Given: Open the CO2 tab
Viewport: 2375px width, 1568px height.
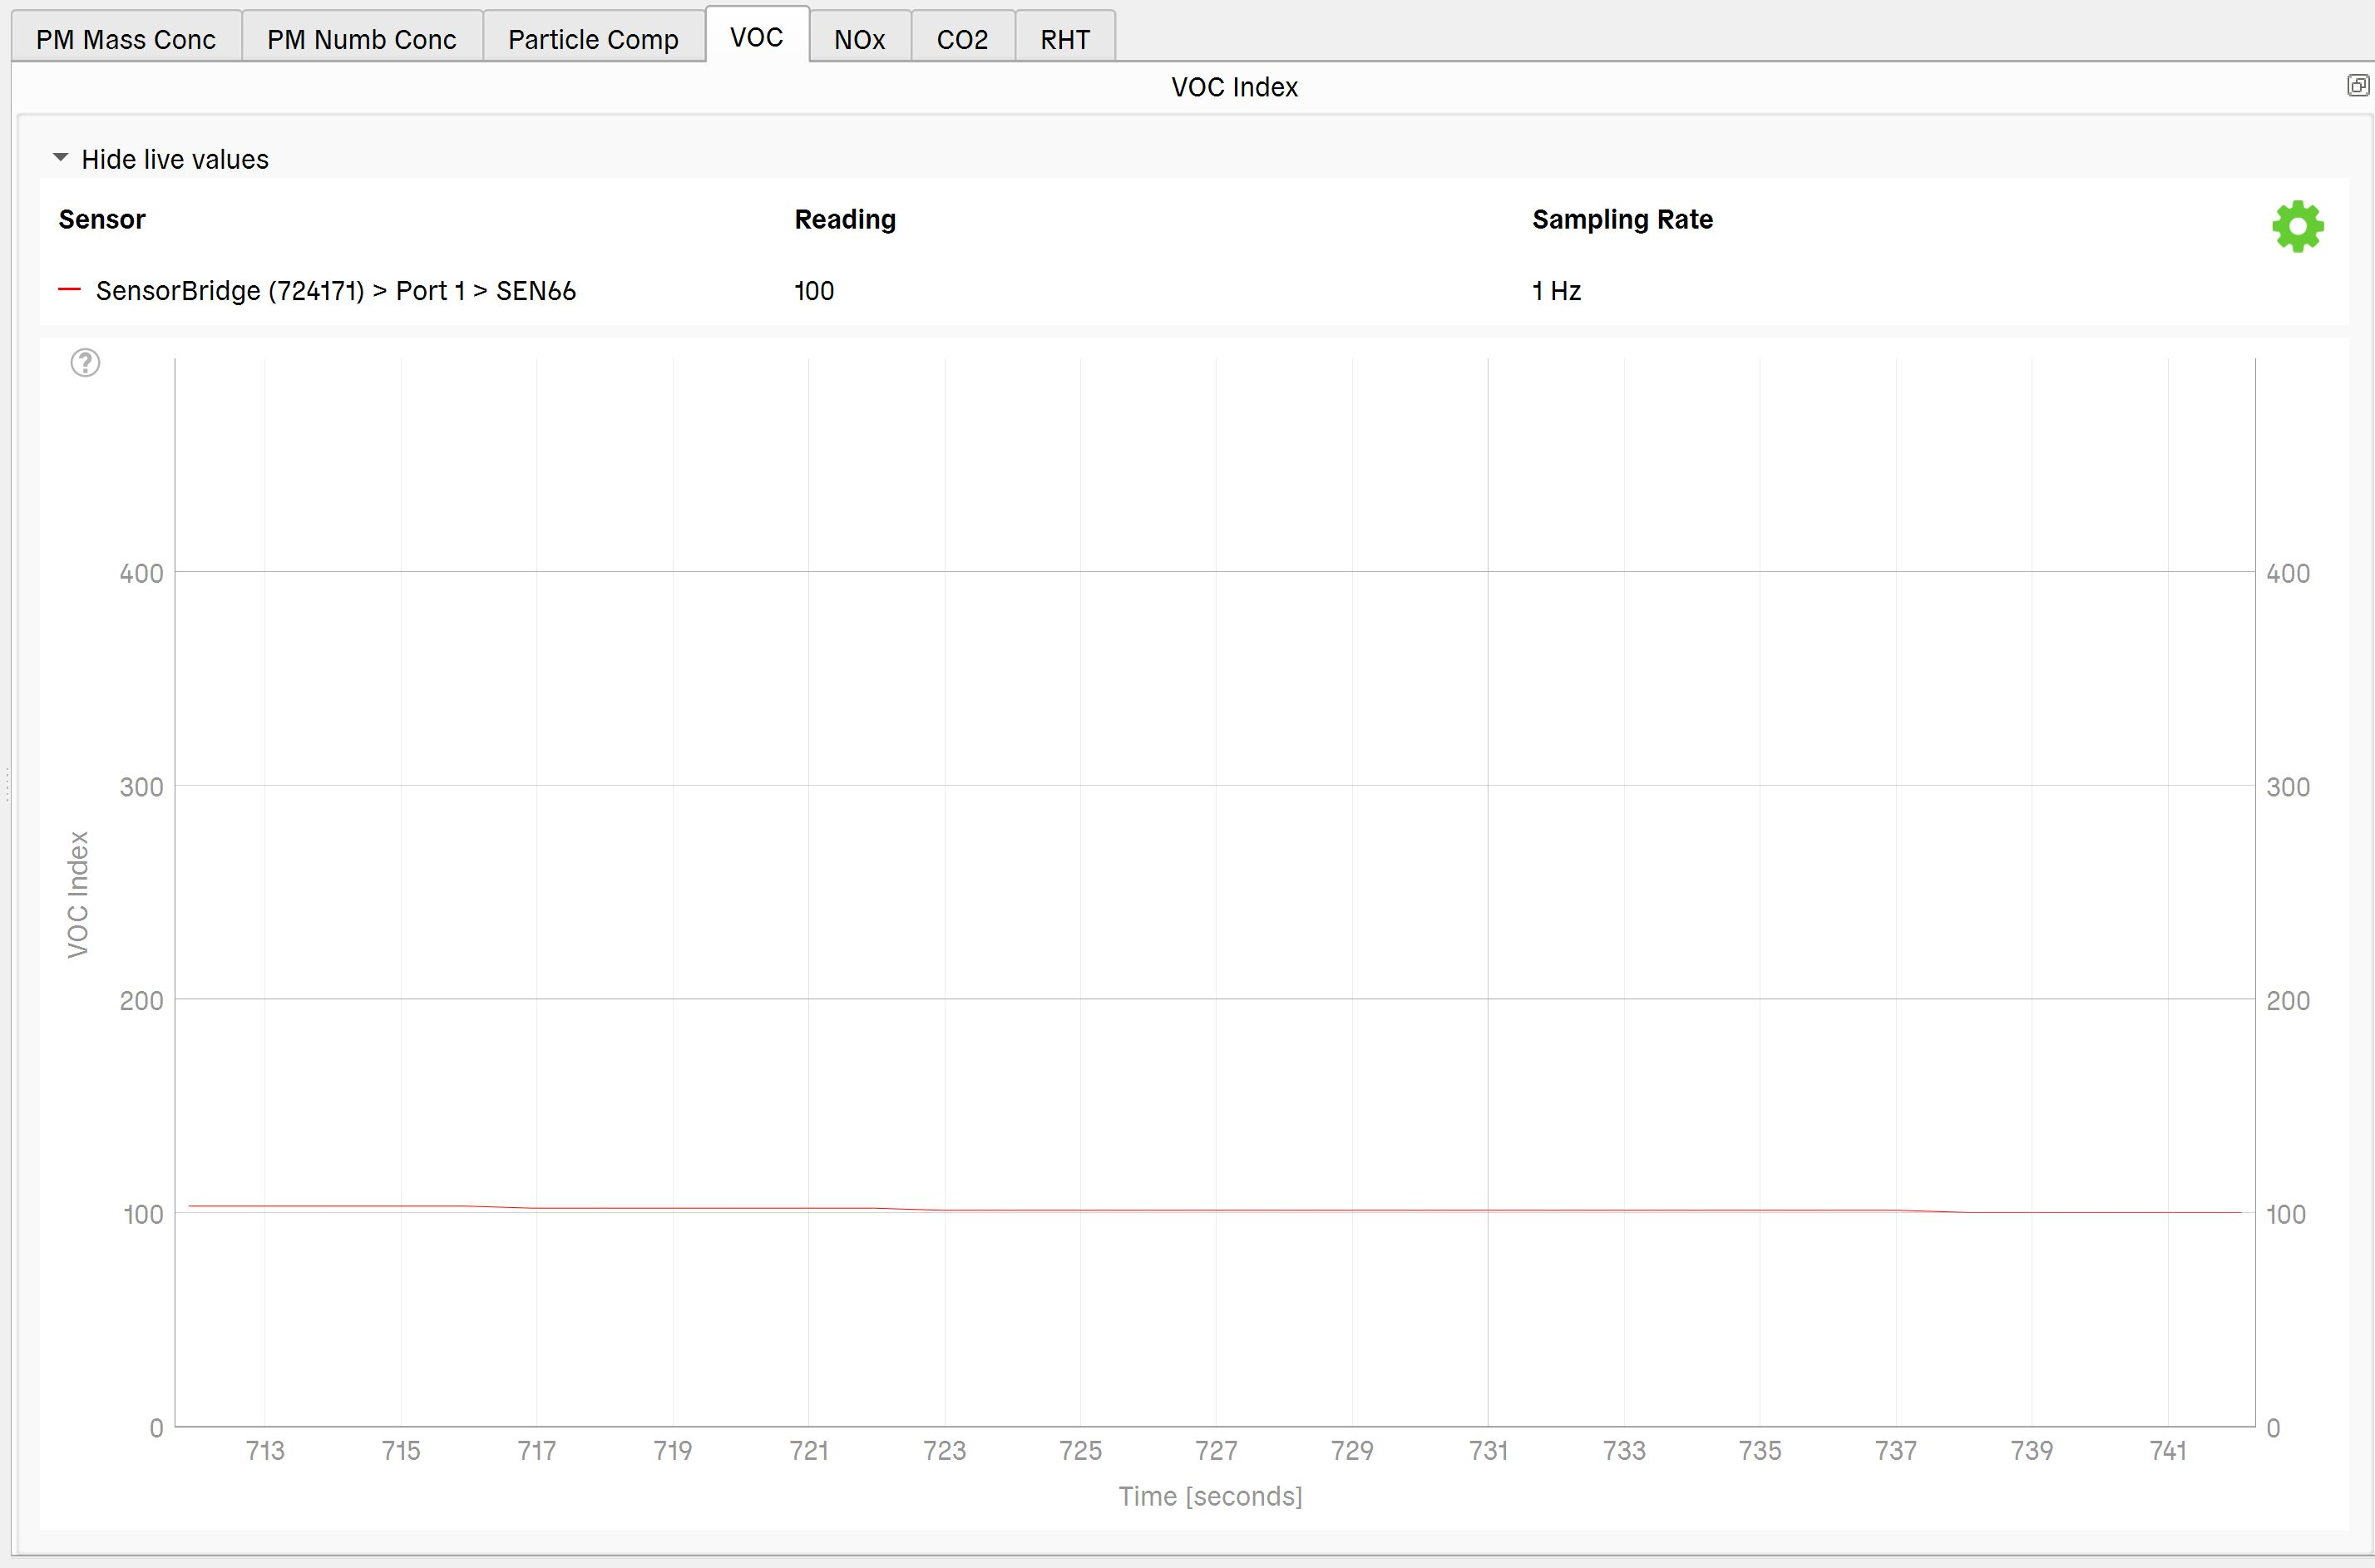Looking at the screenshot, I should [962, 39].
